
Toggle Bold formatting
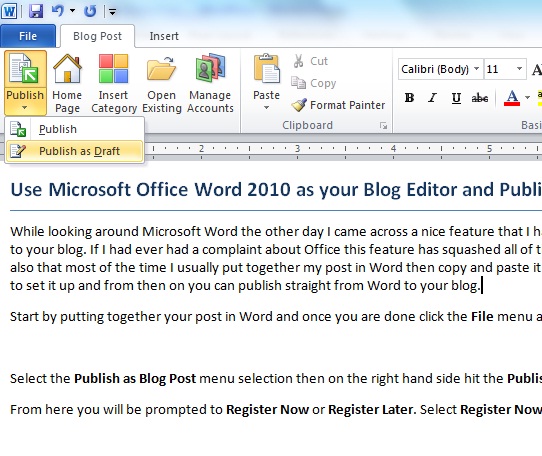coord(410,98)
